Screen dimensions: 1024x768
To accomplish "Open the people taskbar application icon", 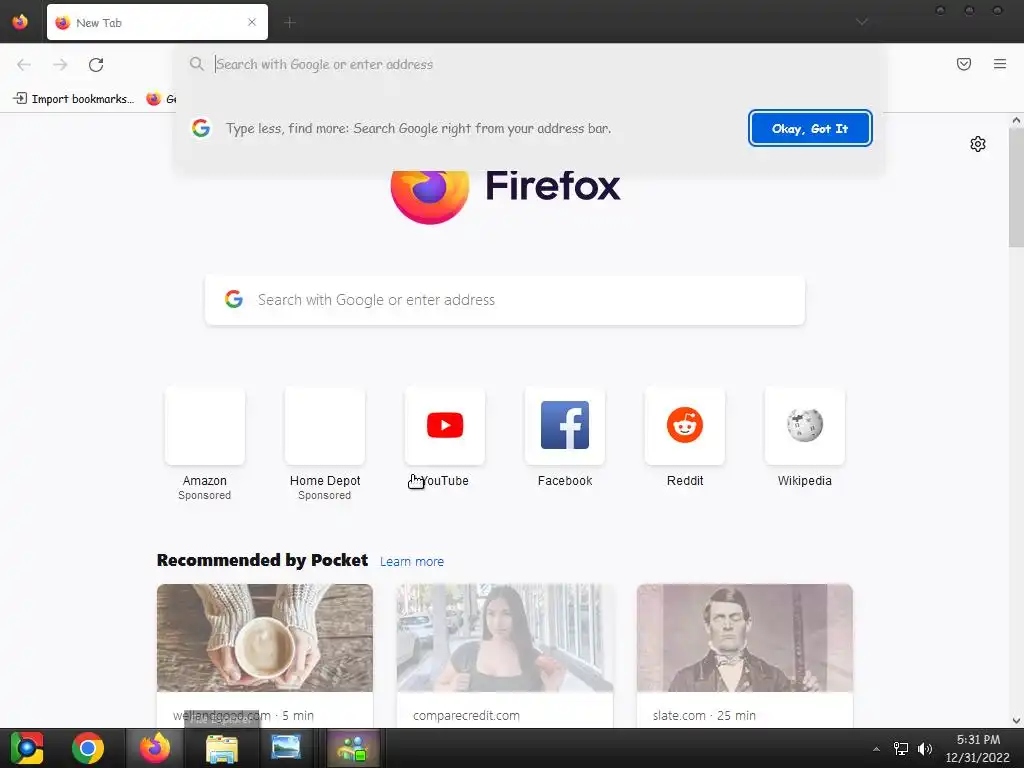I will pos(353,748).
